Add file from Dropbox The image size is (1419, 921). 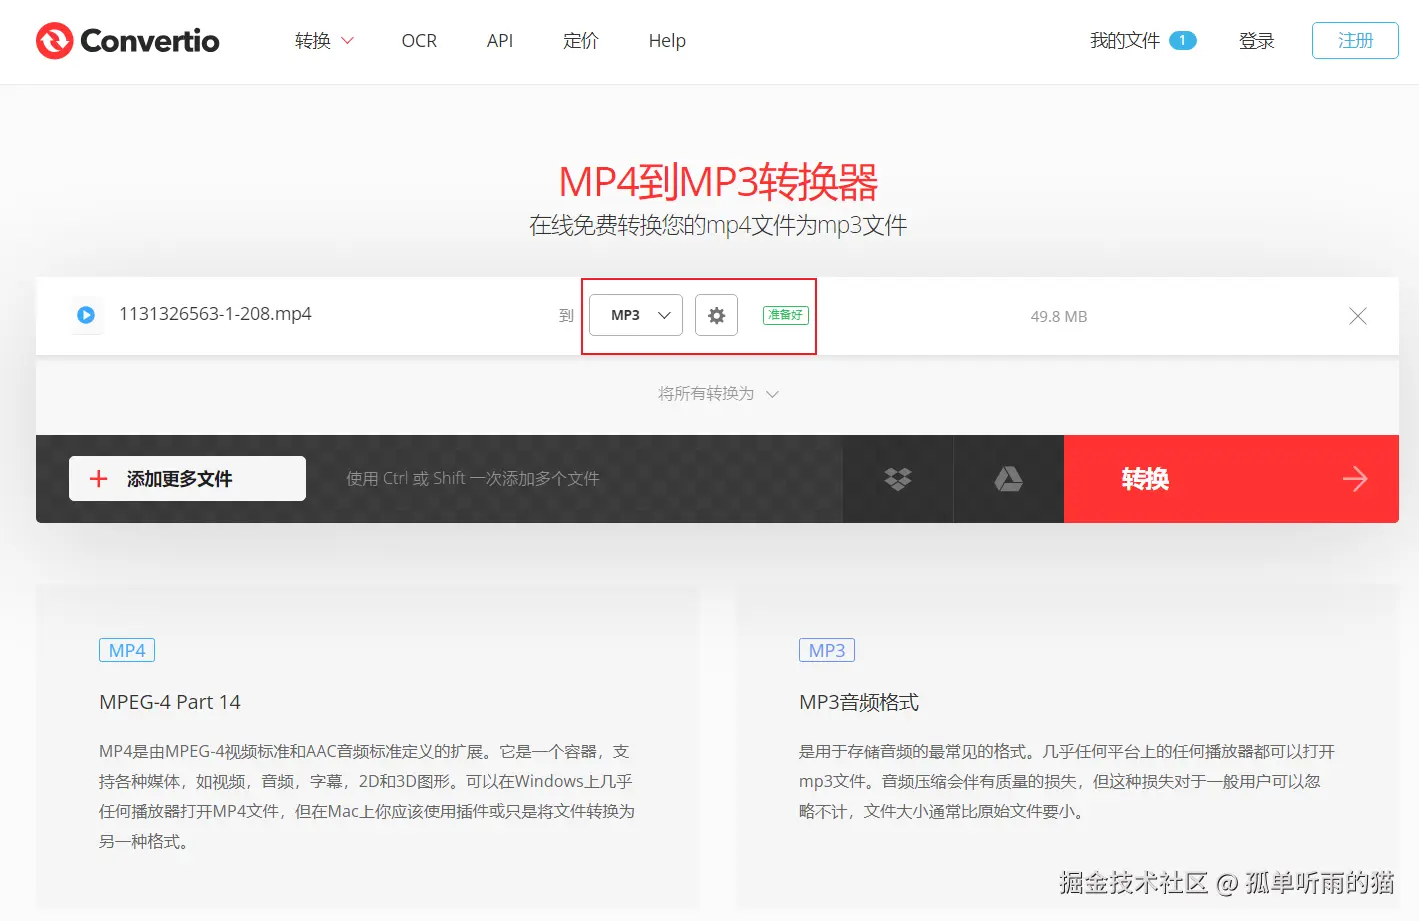pyautogui.click(x=898, y=479)
